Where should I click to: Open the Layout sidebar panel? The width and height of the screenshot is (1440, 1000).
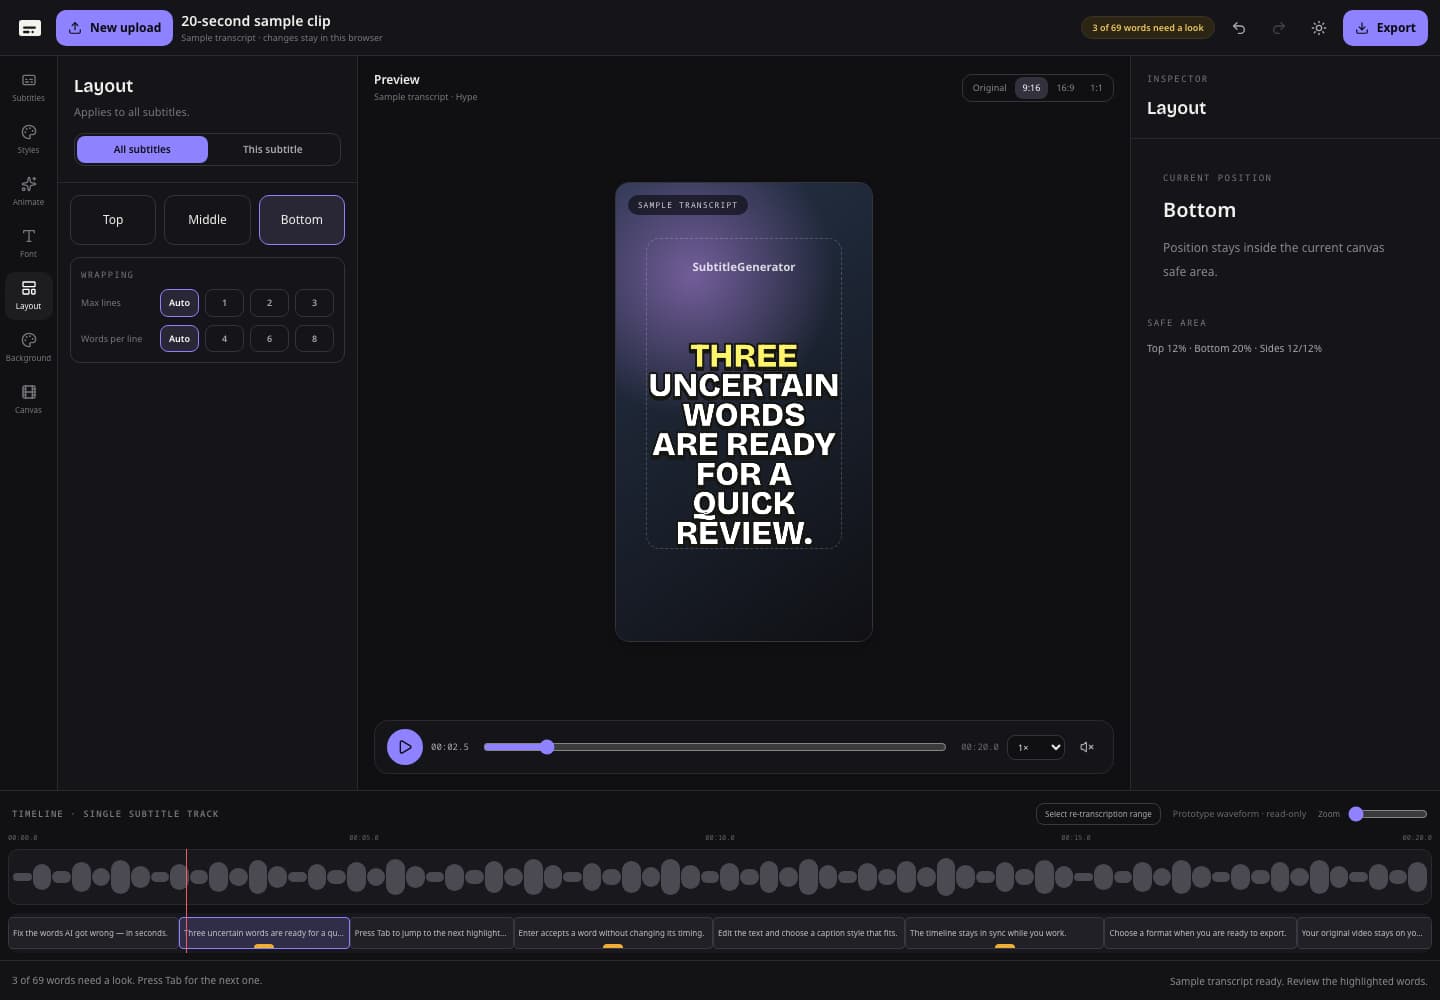pos(28,295)
